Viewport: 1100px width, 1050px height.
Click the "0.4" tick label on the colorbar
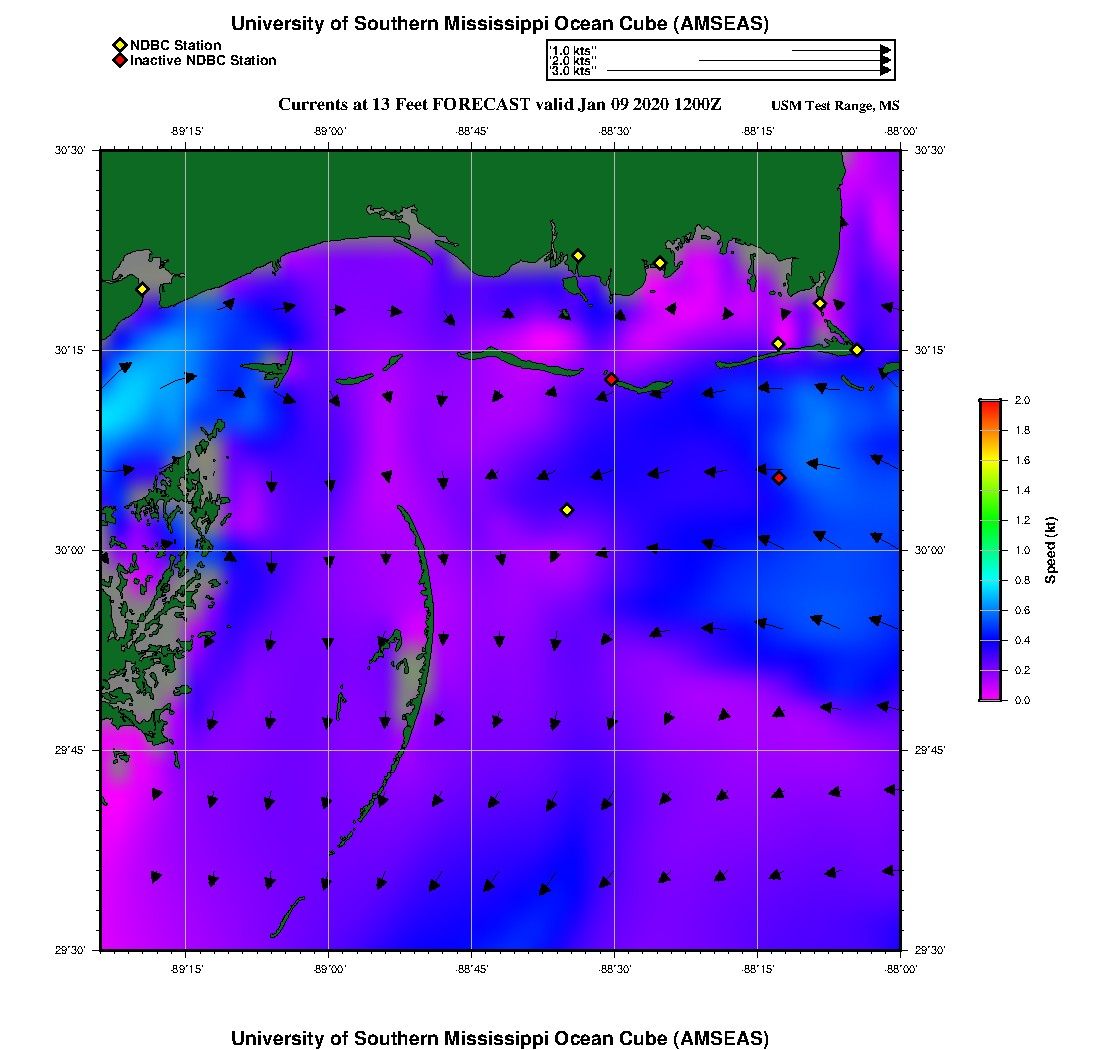click(x=1022, y=640)
